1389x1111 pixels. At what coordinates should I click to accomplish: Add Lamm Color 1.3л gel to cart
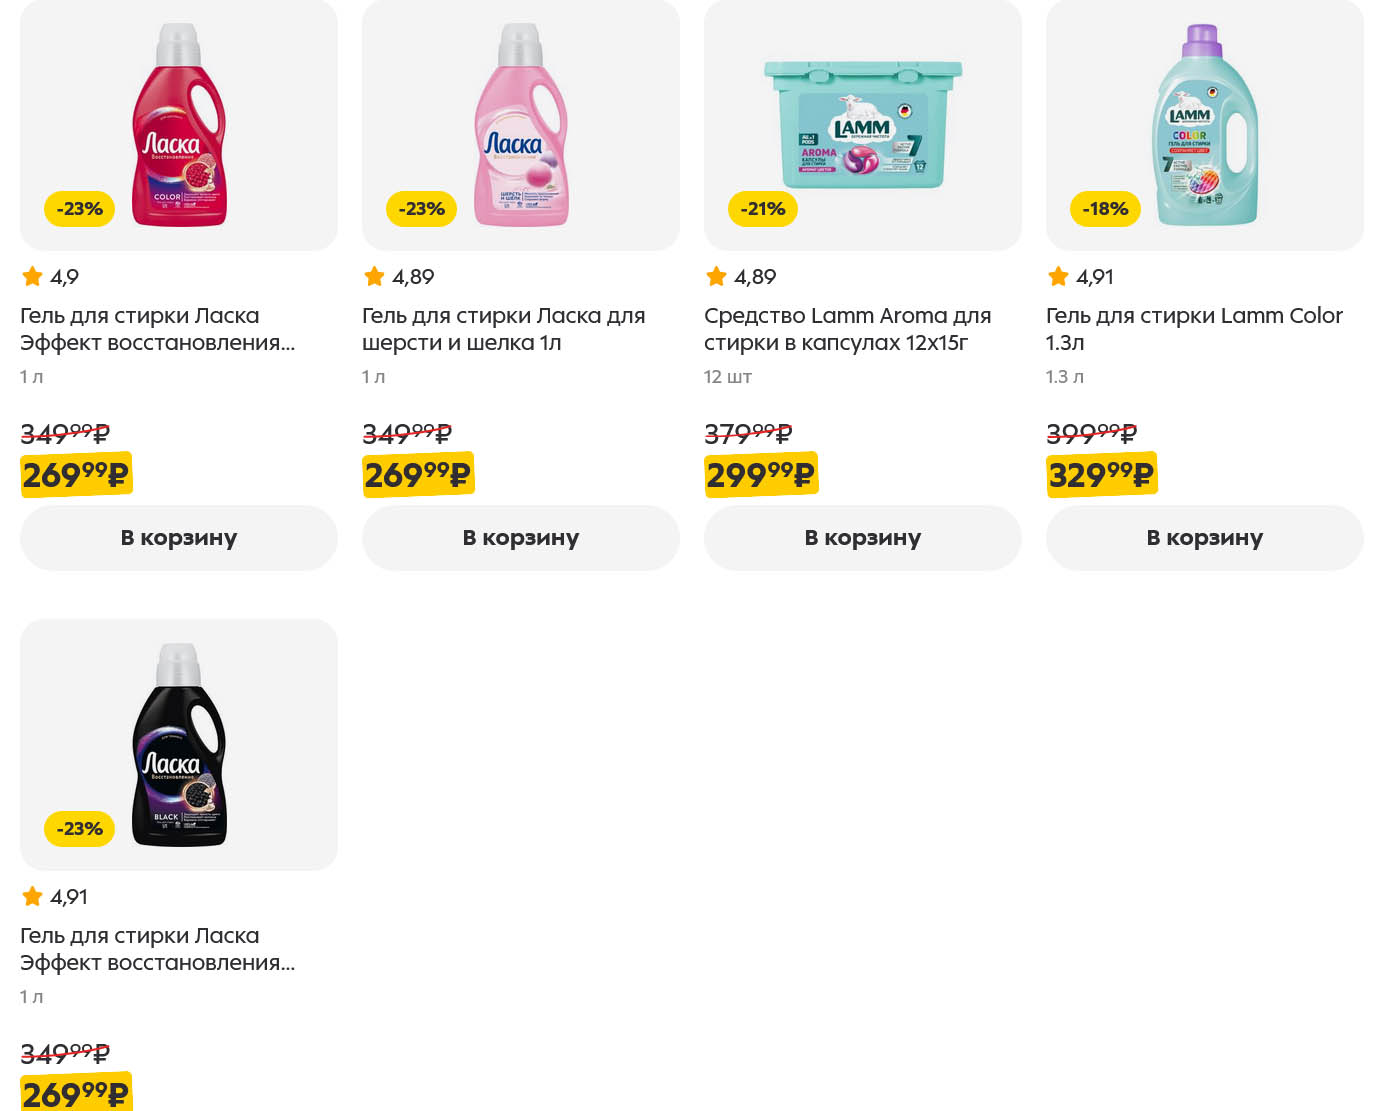click(x=1204, y=538)
